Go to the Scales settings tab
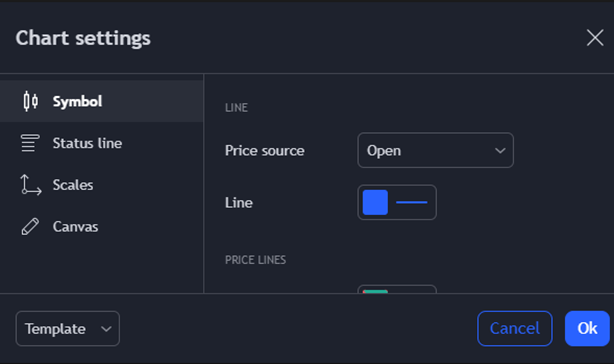 tap(102, 185)
